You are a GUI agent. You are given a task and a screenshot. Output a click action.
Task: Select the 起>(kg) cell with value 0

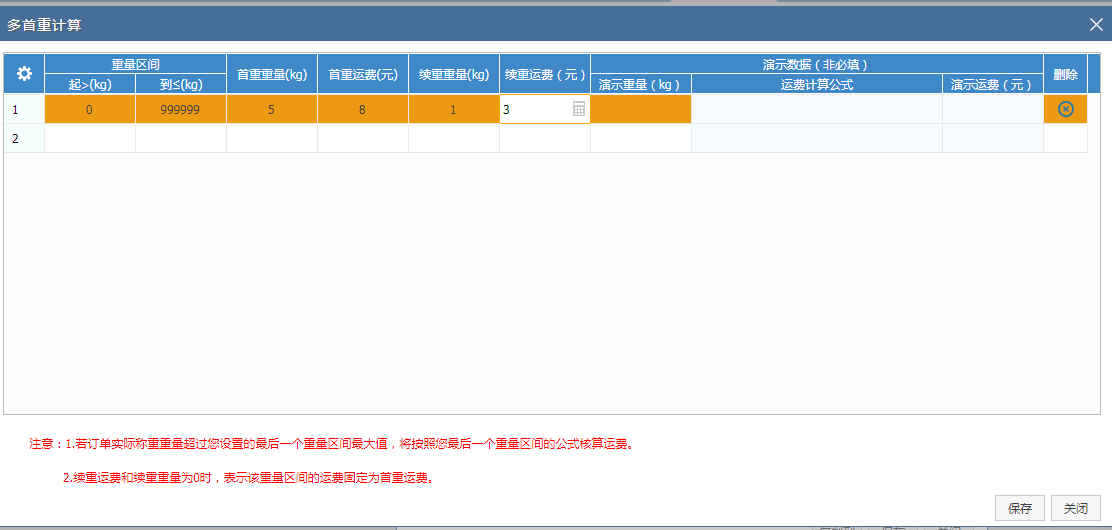[x=90, y=109]
